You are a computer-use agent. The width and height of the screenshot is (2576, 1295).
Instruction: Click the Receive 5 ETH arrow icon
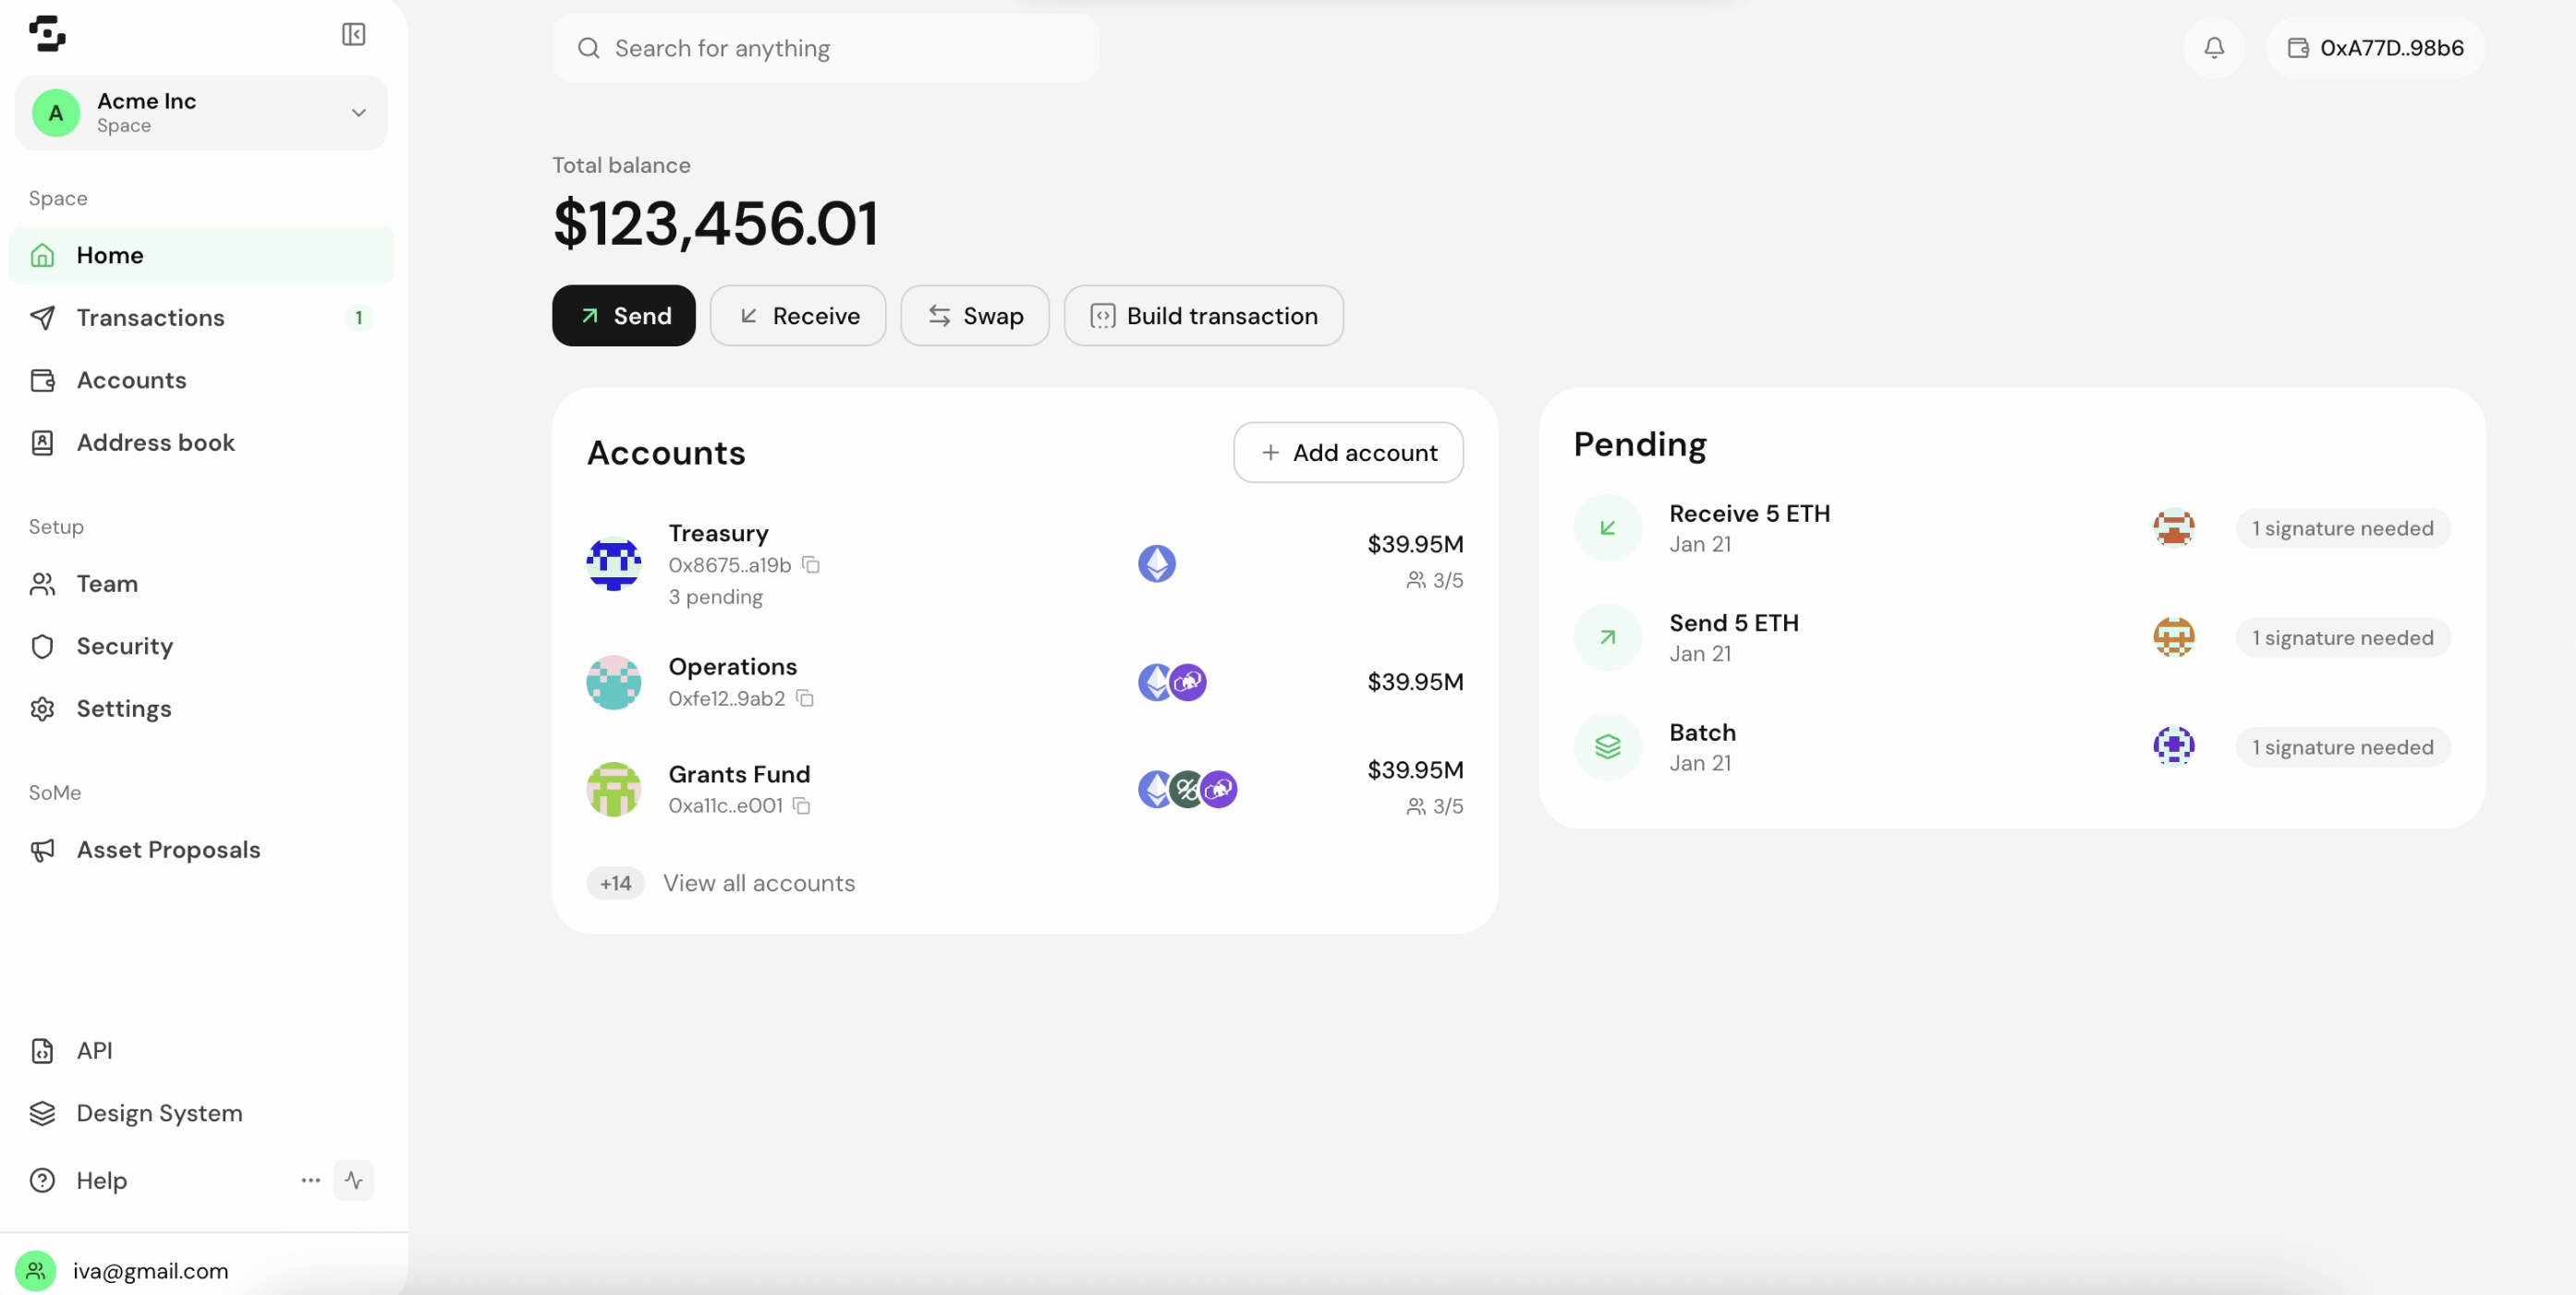[1608, 528]
